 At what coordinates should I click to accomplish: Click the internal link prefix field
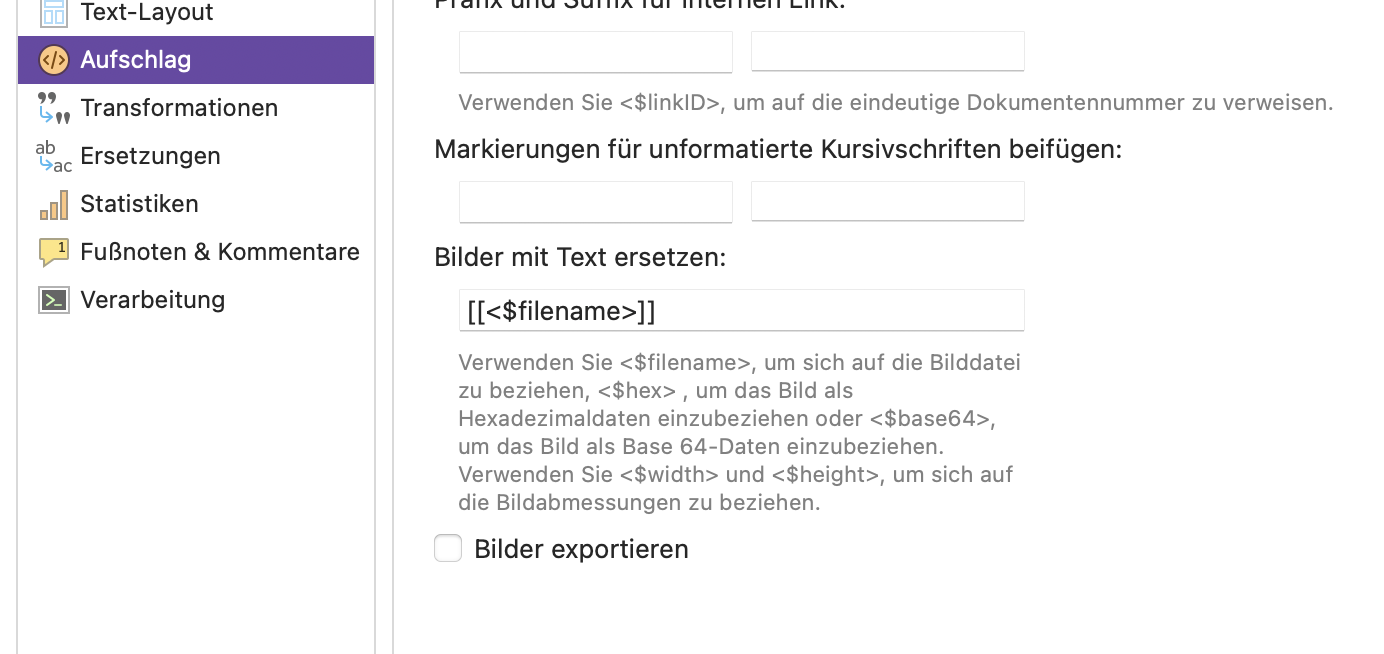pyautogui.click(x=595, y=52)
